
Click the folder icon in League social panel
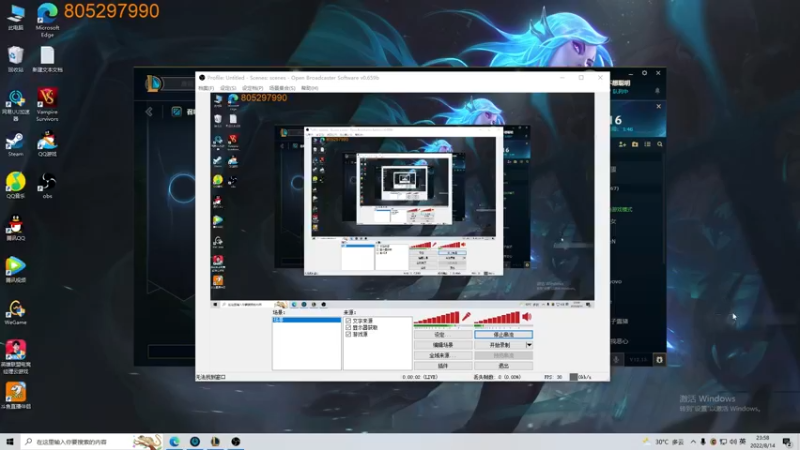(635, 144)
